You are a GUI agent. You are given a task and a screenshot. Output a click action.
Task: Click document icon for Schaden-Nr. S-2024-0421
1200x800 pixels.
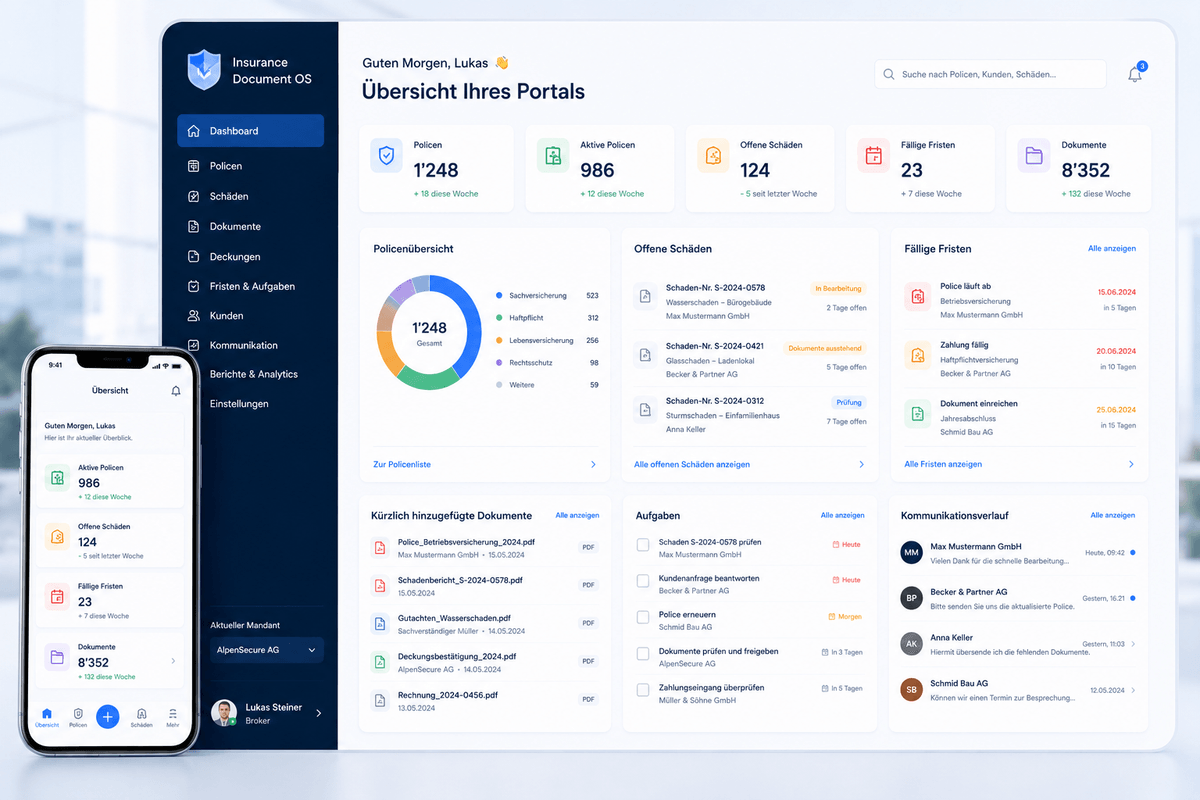point(646,354)
